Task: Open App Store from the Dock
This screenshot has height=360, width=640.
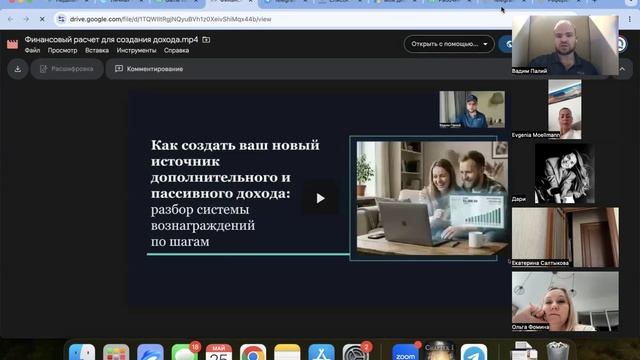Action: click(322, 353)
